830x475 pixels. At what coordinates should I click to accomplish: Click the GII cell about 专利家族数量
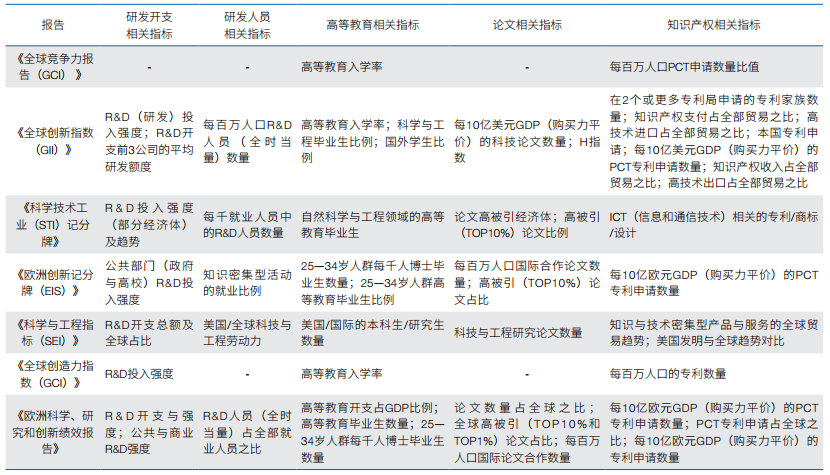pyautogui.click(x=714, y=141)
